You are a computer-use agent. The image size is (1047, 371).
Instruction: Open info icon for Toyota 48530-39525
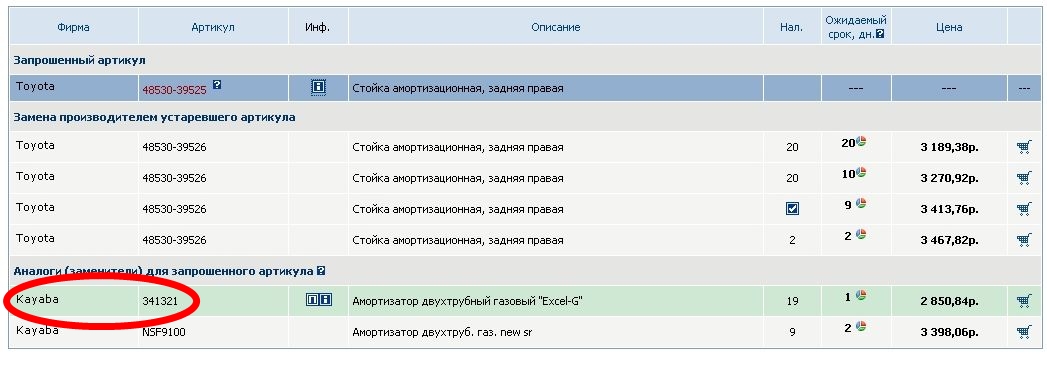[319, 87]
